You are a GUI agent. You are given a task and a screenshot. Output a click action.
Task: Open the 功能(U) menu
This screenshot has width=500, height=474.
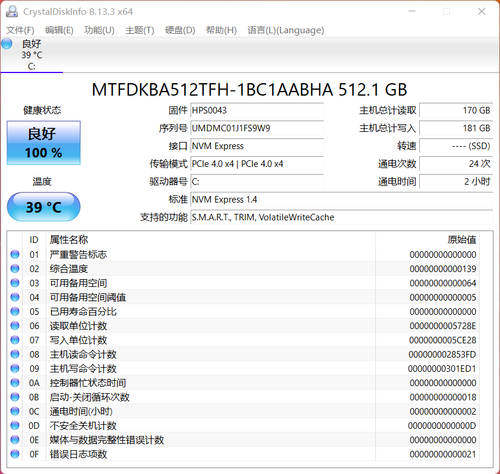click(x=99, y=30)
